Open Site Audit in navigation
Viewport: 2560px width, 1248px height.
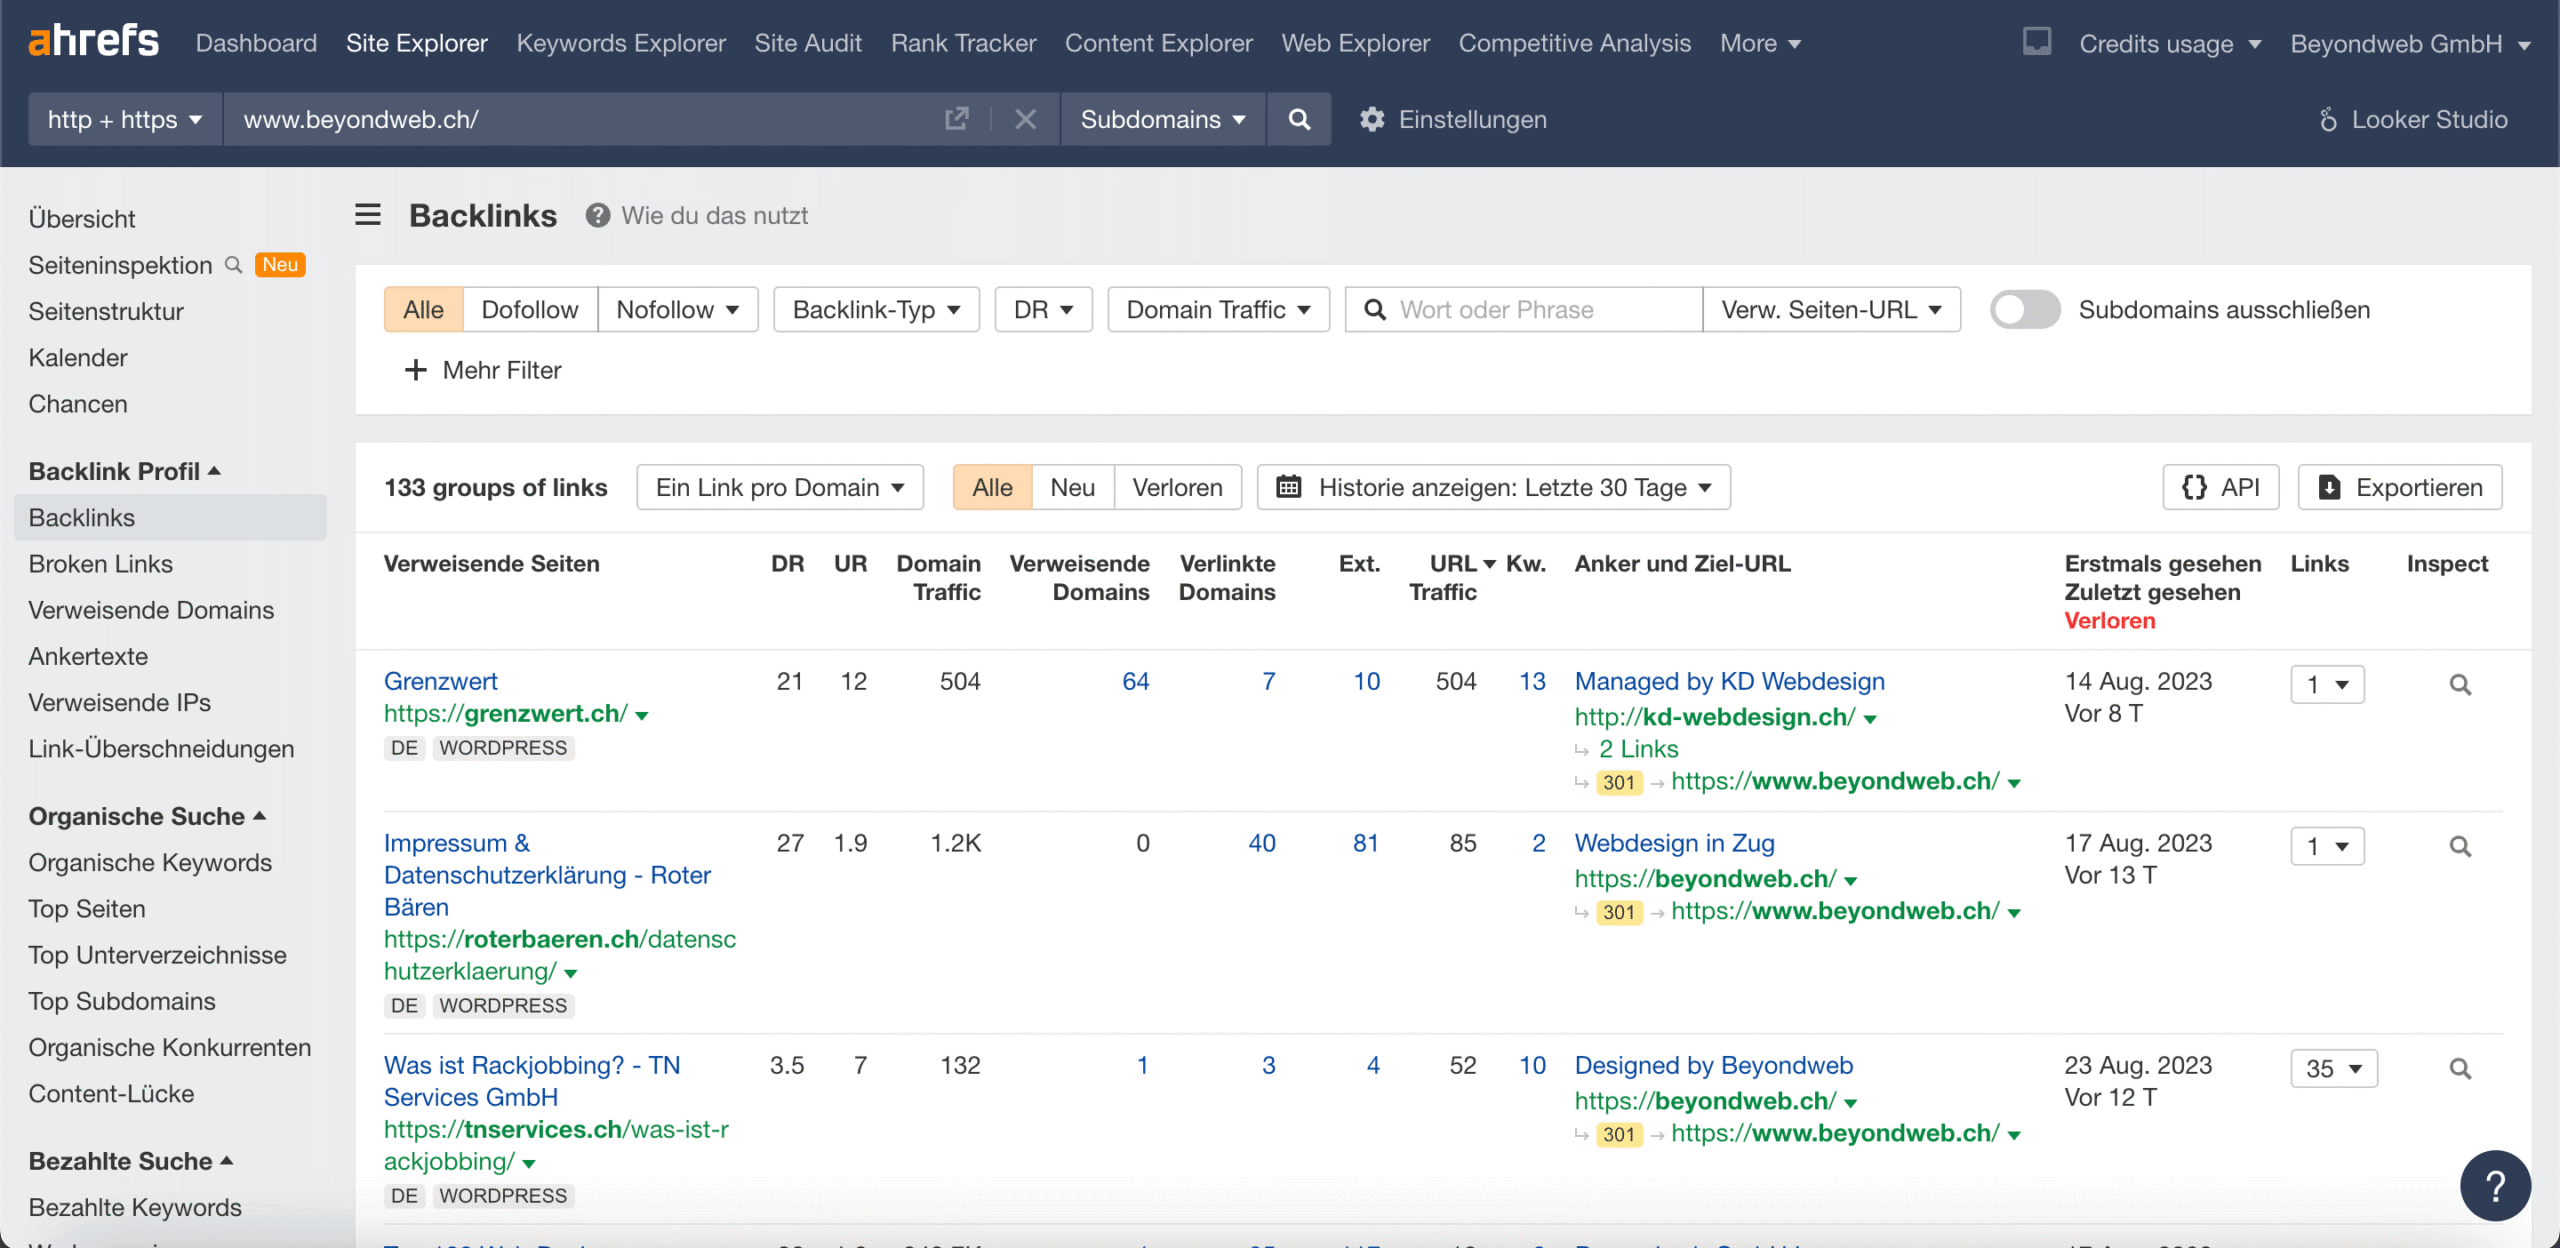pyautogui.click(x=808, y=43)
